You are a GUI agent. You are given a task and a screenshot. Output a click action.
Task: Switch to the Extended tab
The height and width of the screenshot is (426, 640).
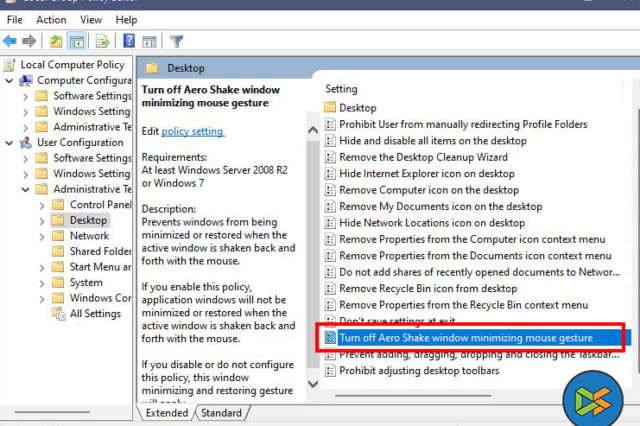pos(167,413)
